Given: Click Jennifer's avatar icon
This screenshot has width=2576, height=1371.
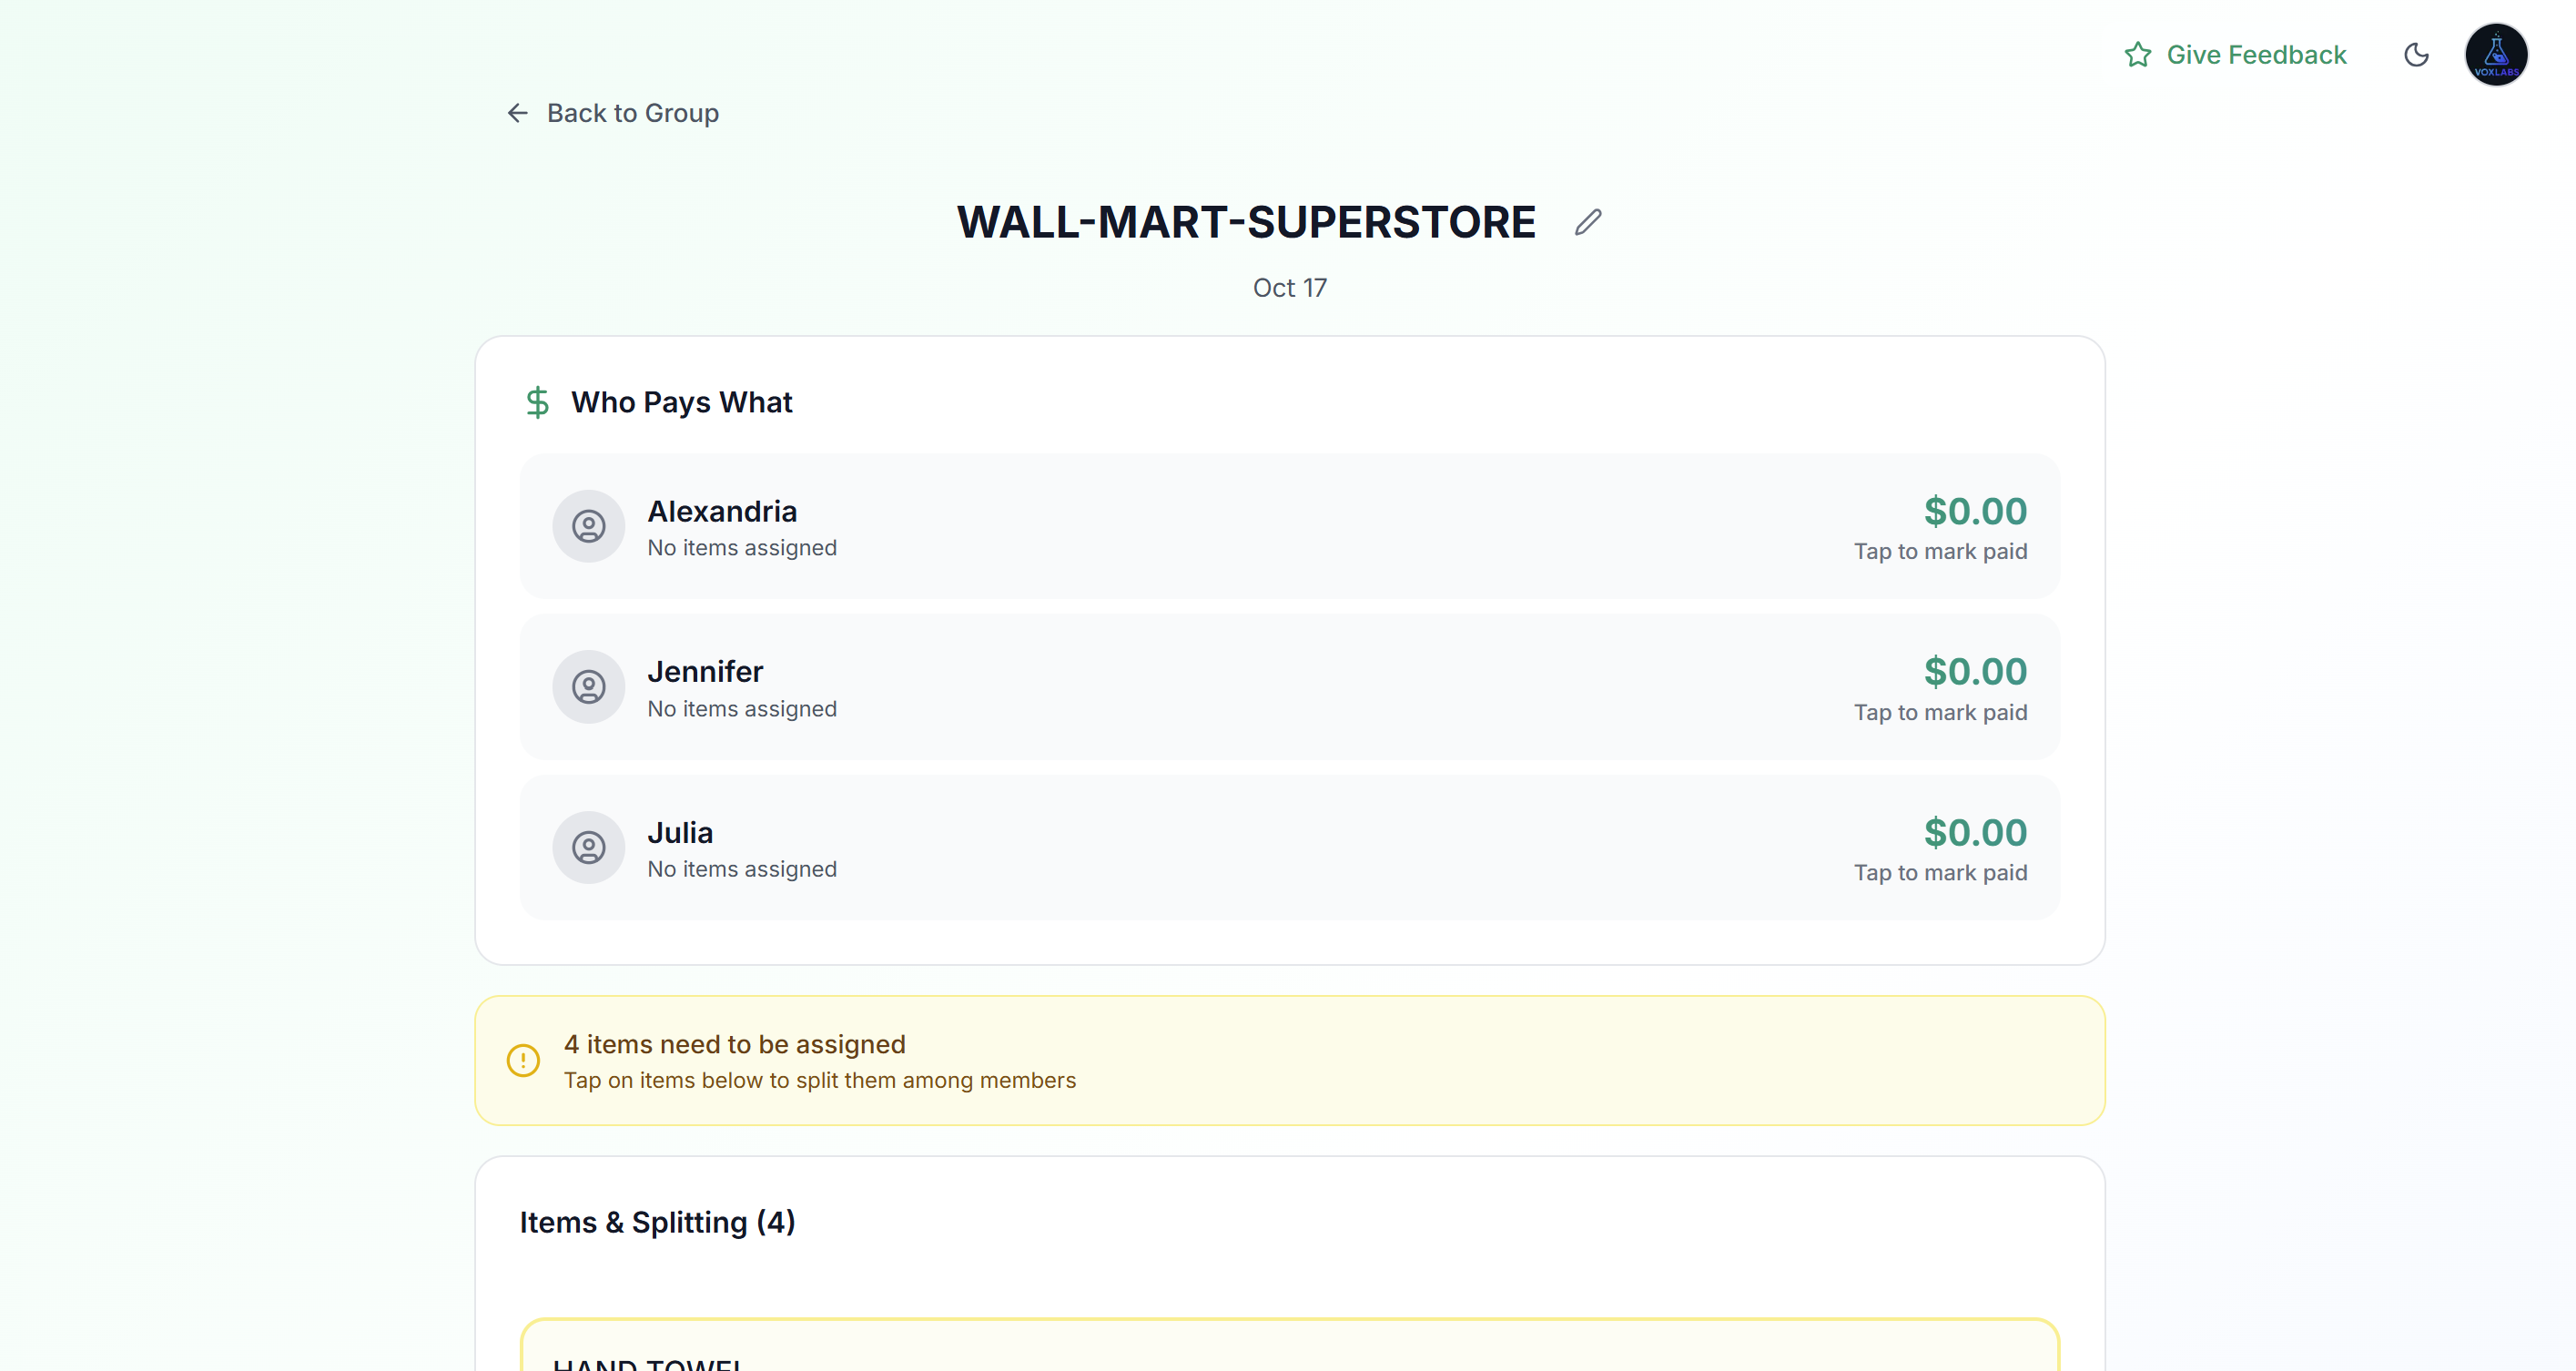Looking at the screenshot, I should (x=588, y=686).
